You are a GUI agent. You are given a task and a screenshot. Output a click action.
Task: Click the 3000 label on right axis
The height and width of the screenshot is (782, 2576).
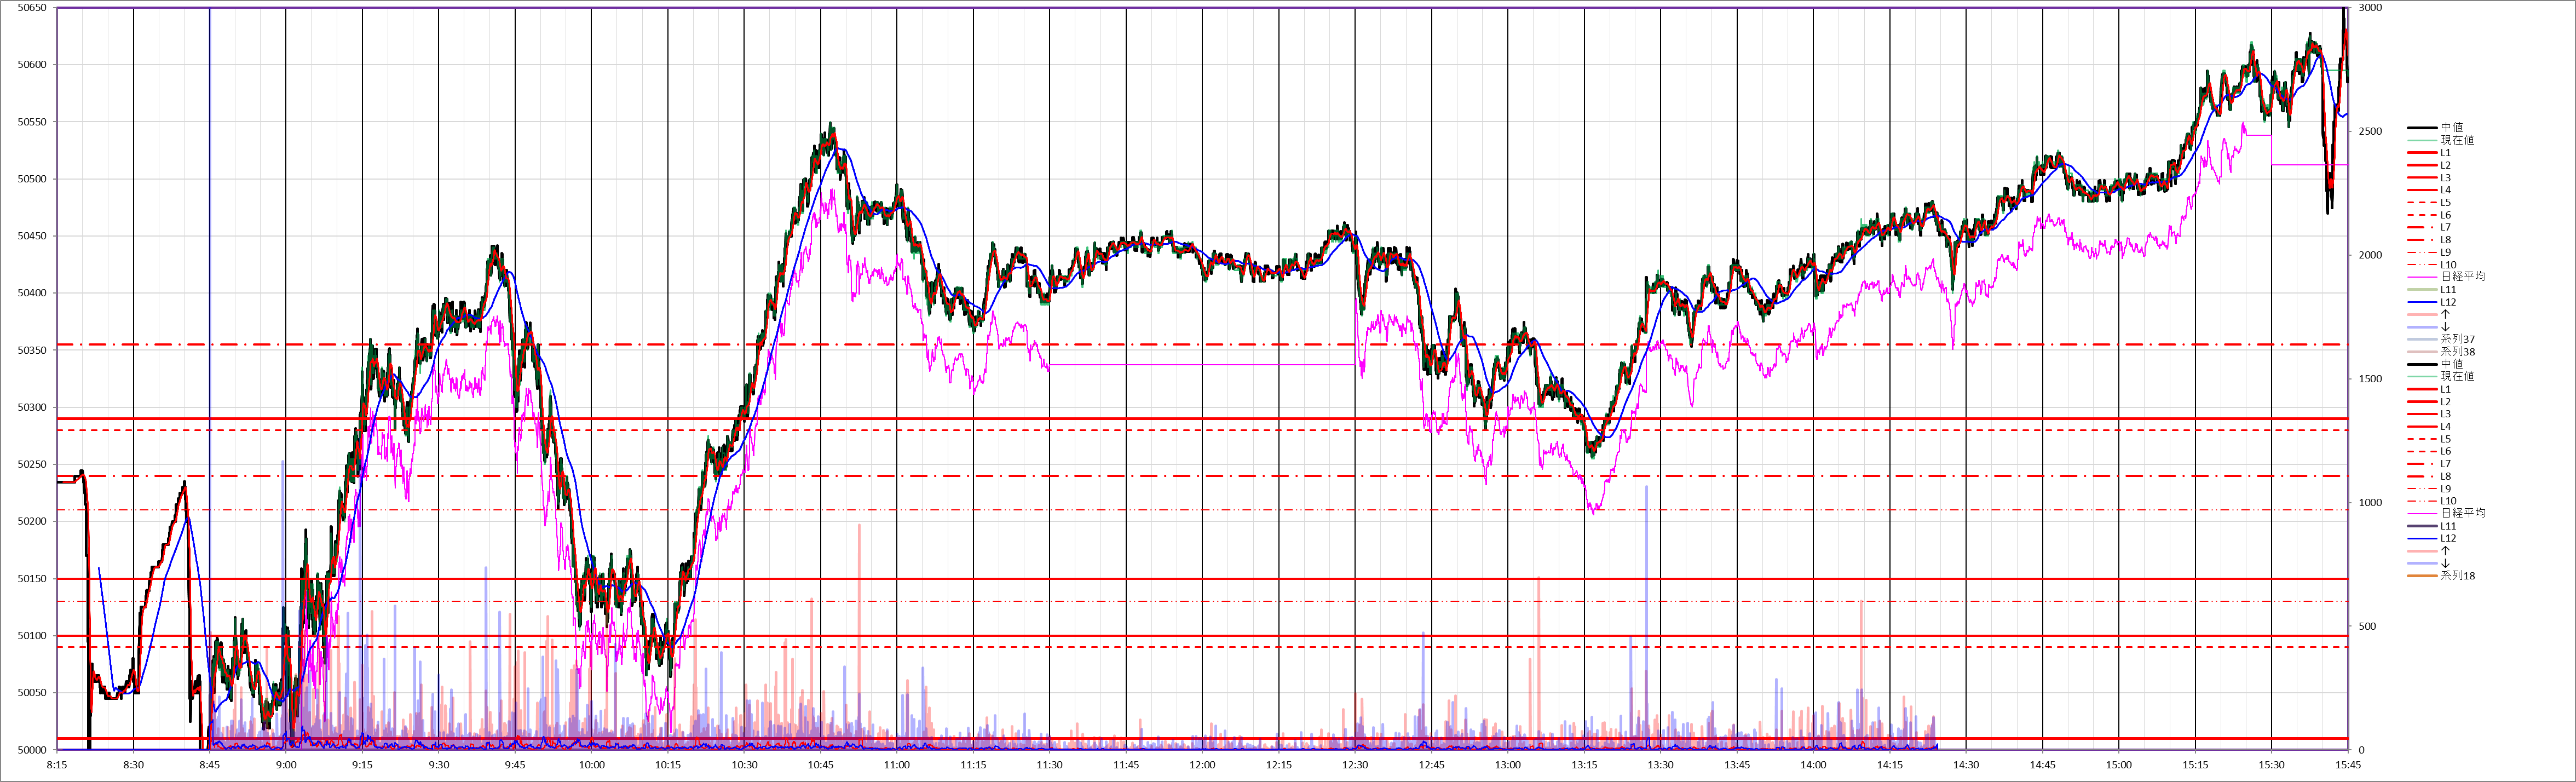[x=2370, y=8]
